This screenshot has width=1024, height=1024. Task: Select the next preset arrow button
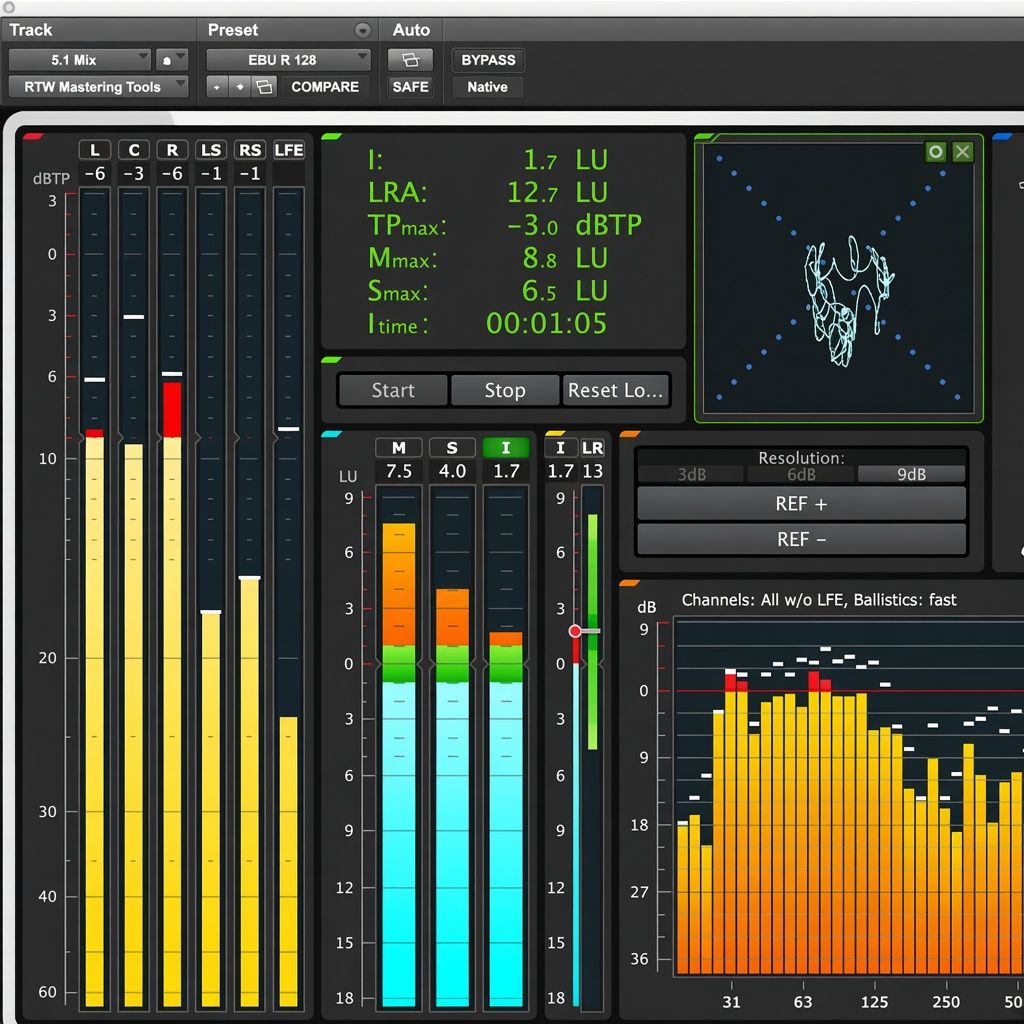(240, 87)
